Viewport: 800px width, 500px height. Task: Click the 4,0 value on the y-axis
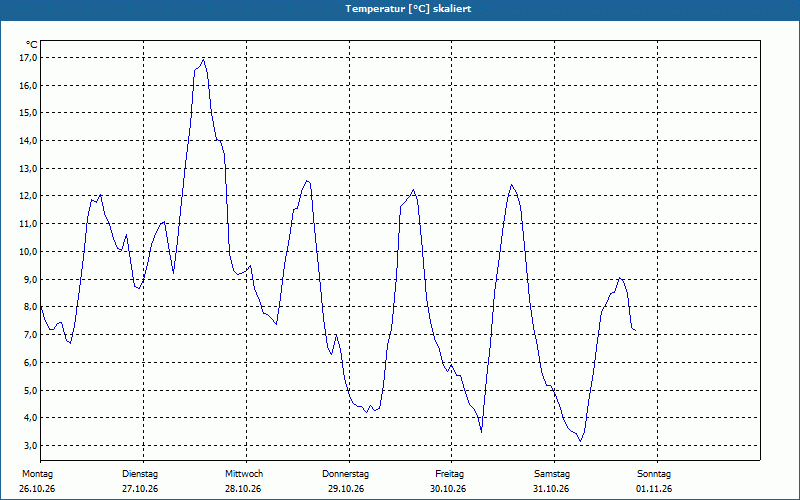pyautogui.click(x=30, y=418)
